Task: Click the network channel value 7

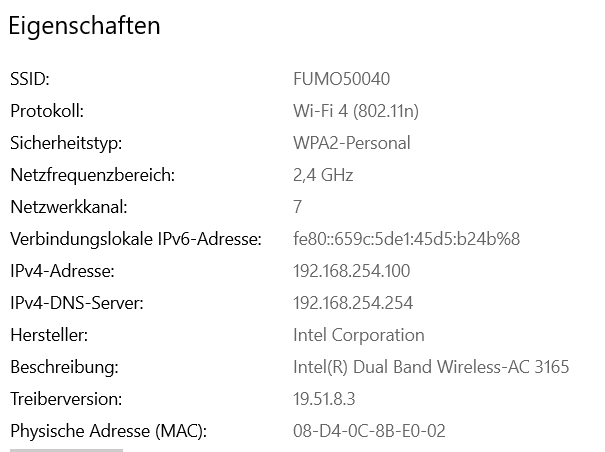Action: tap(297, 207)
